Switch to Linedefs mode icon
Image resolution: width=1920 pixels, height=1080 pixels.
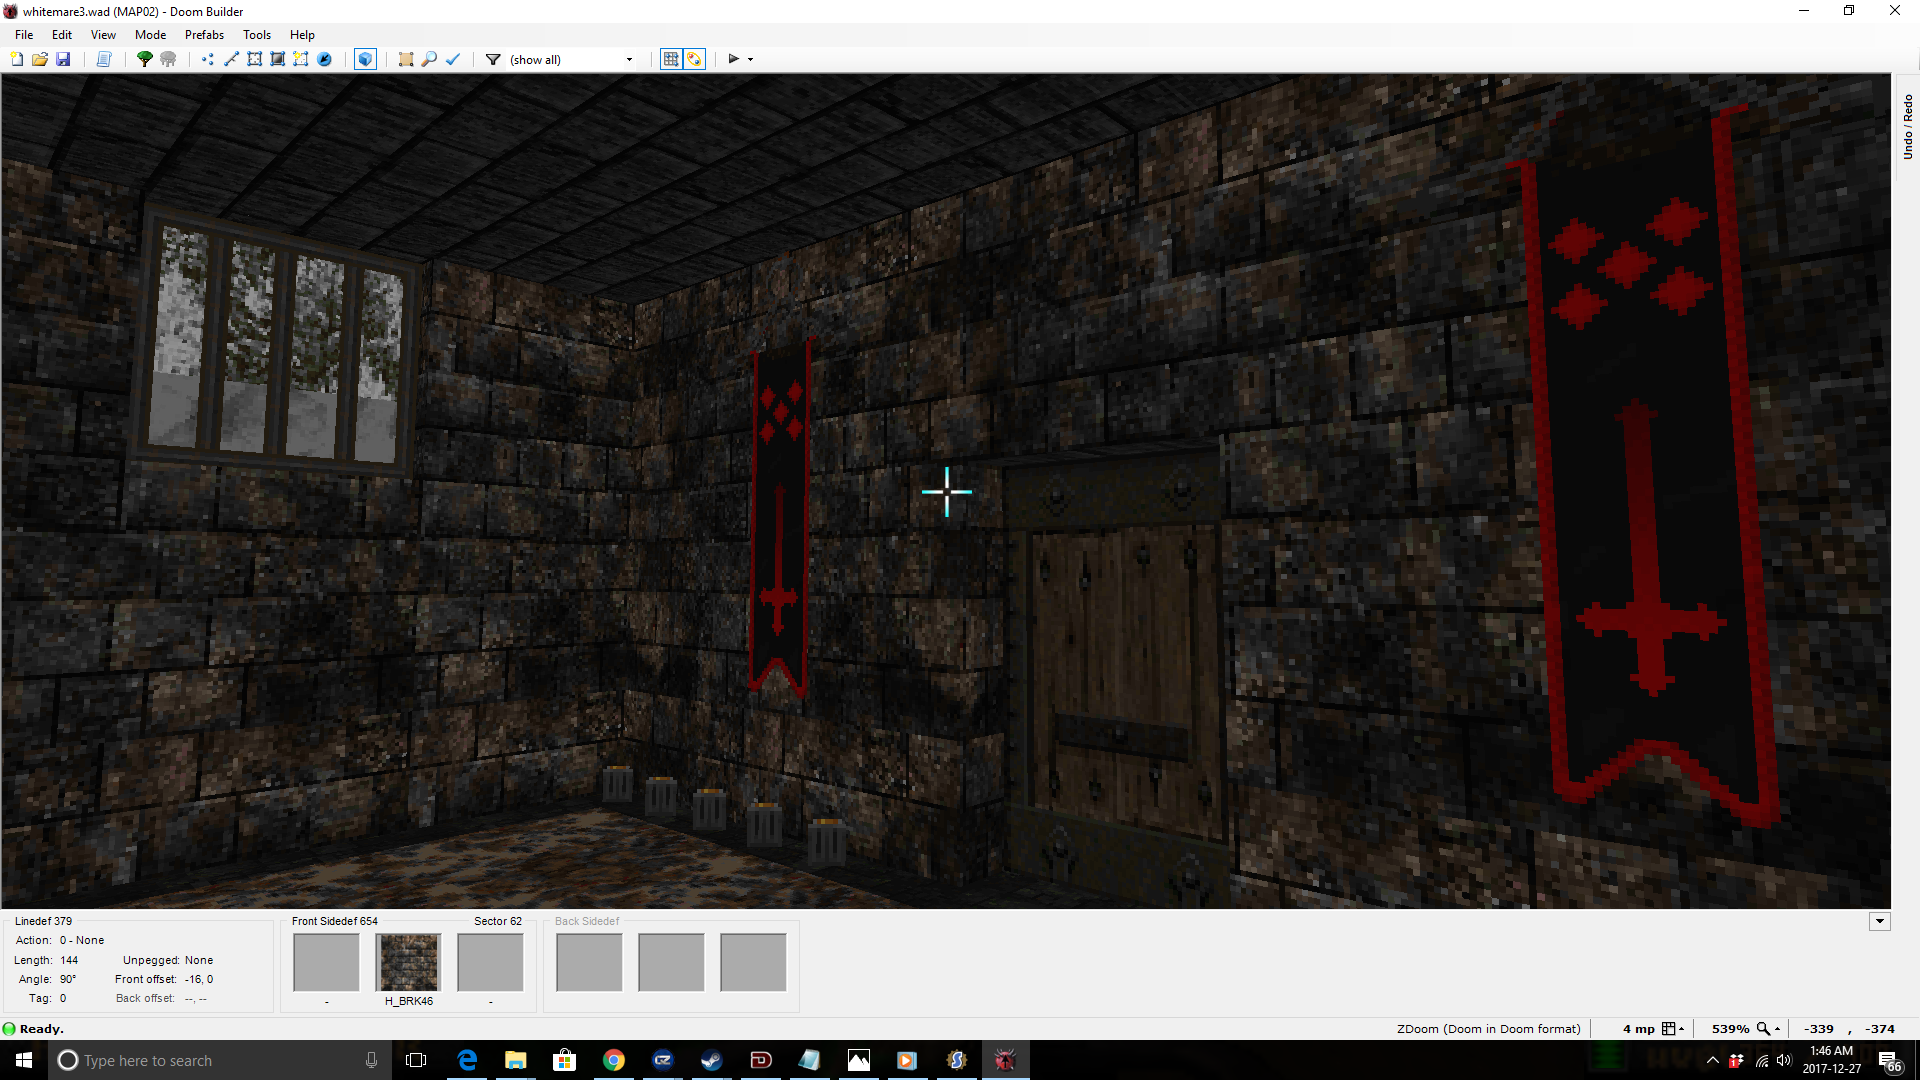point(231,59)
